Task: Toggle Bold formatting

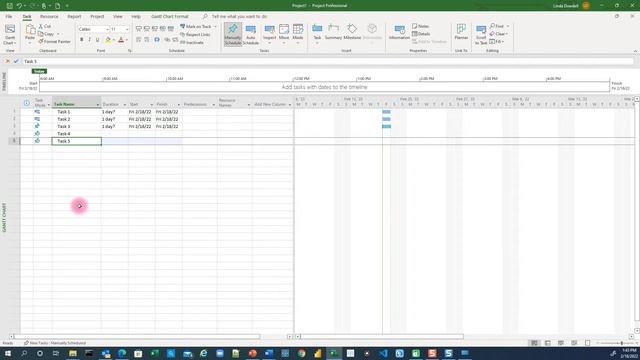Action: coord(82,40)
